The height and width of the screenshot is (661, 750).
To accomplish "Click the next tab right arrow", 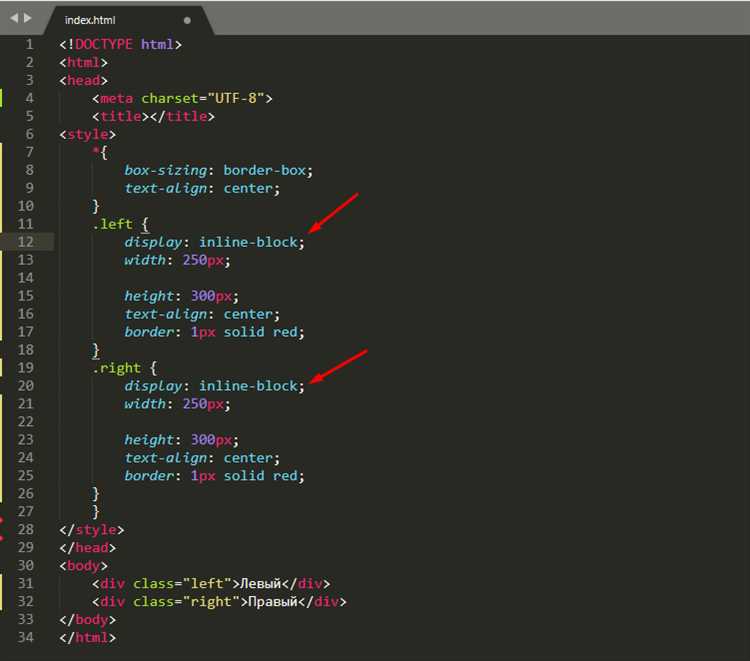I will click(x=28, y=18).
